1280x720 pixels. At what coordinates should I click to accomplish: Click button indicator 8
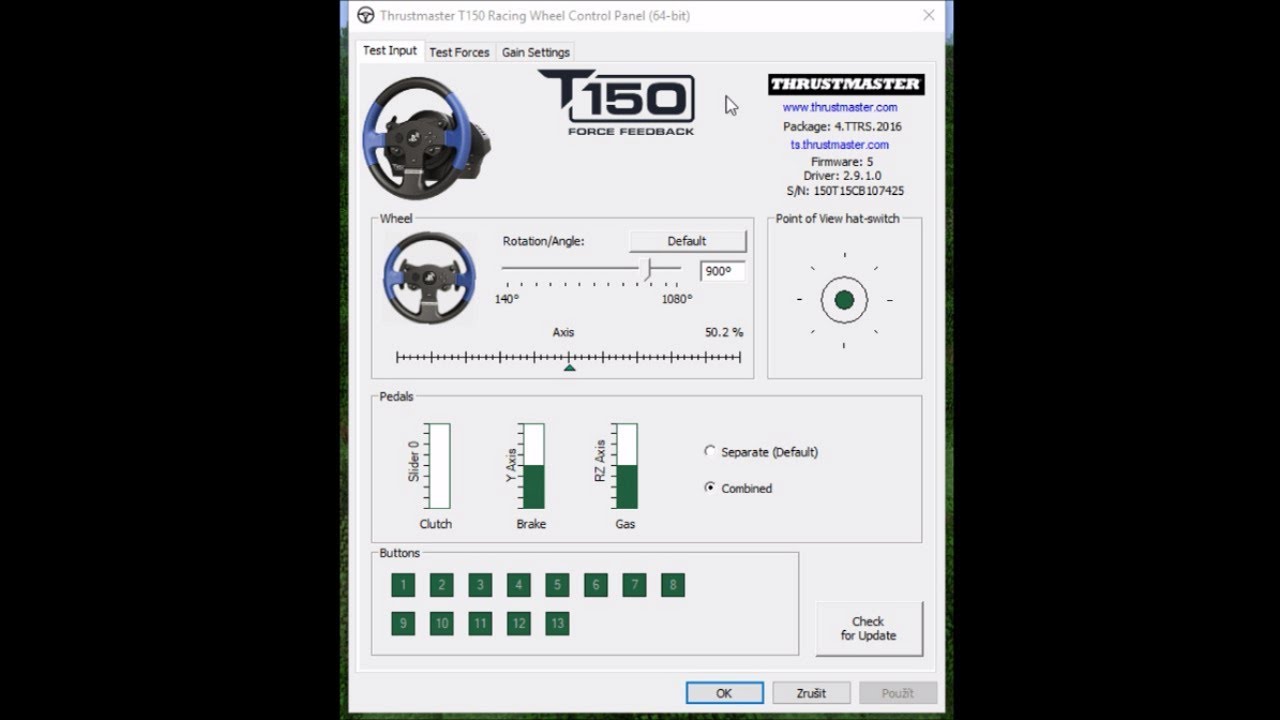point(673,585)
